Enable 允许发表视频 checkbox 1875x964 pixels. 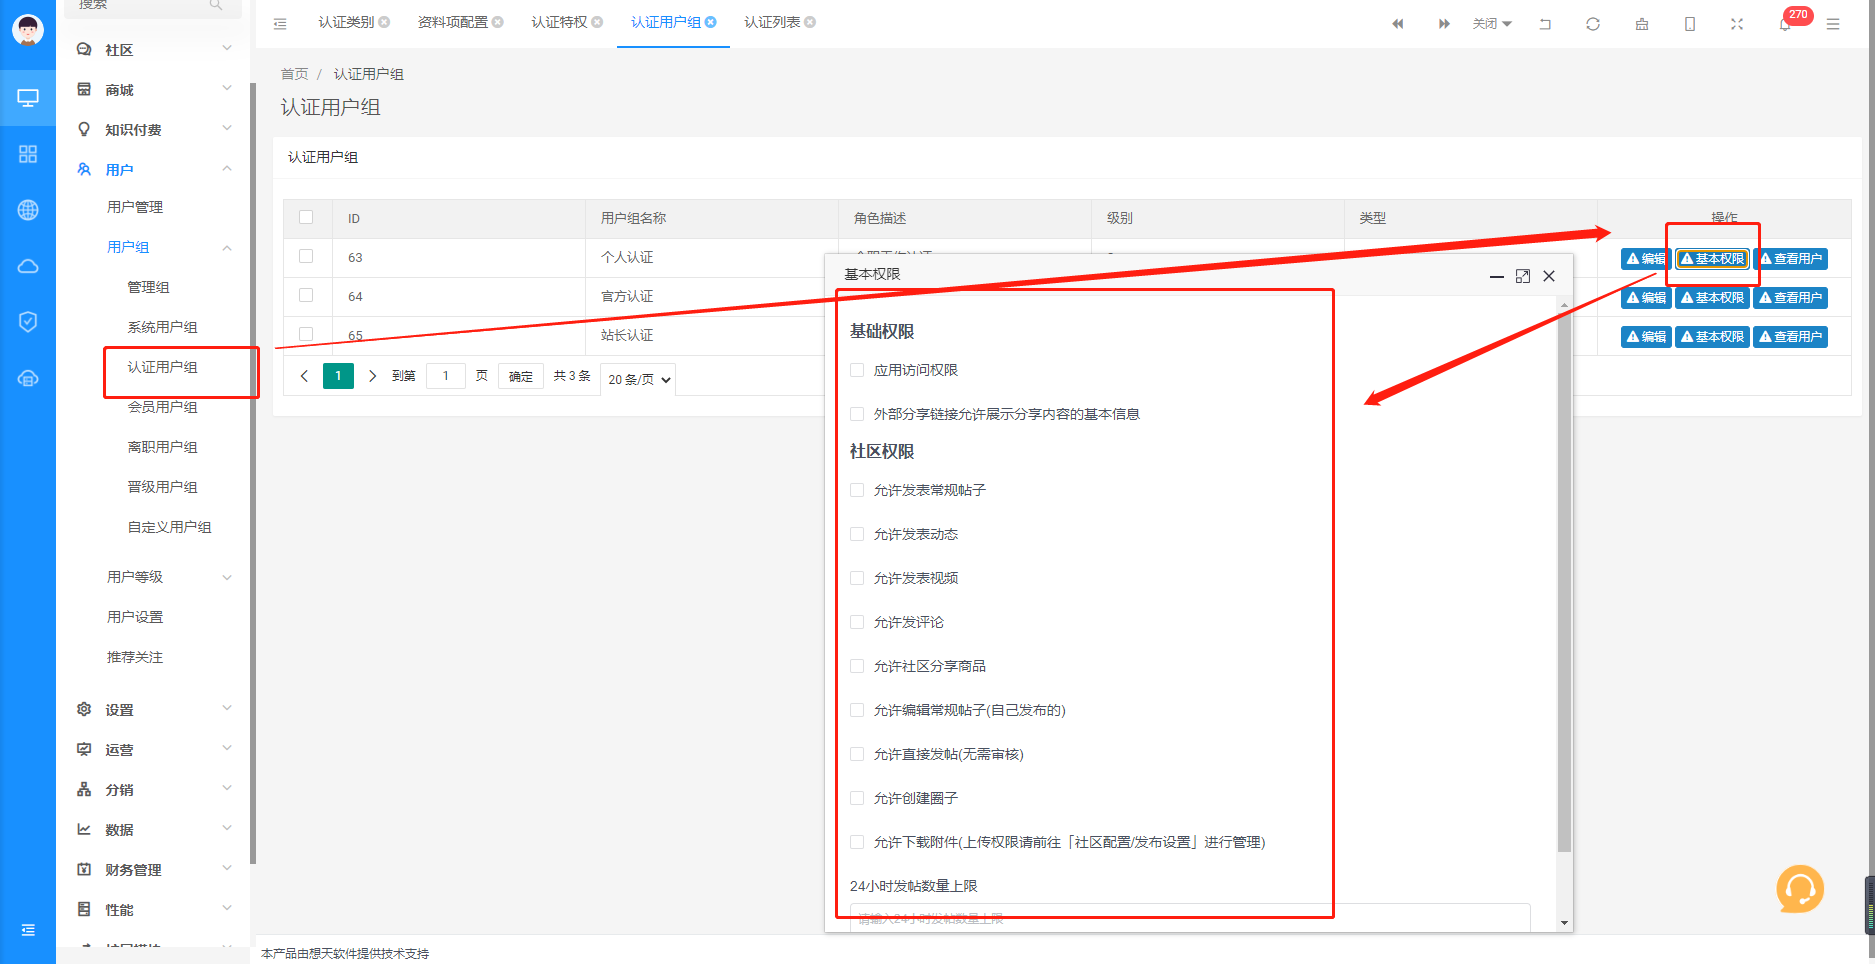point(857,578)
